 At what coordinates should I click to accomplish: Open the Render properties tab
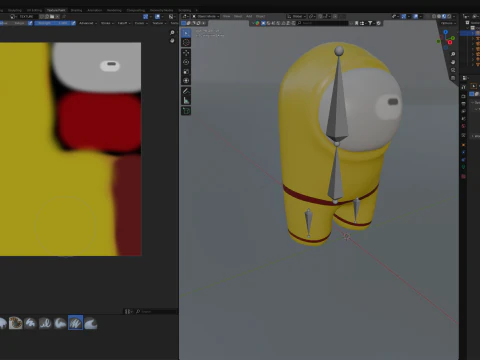click(463, 96)
